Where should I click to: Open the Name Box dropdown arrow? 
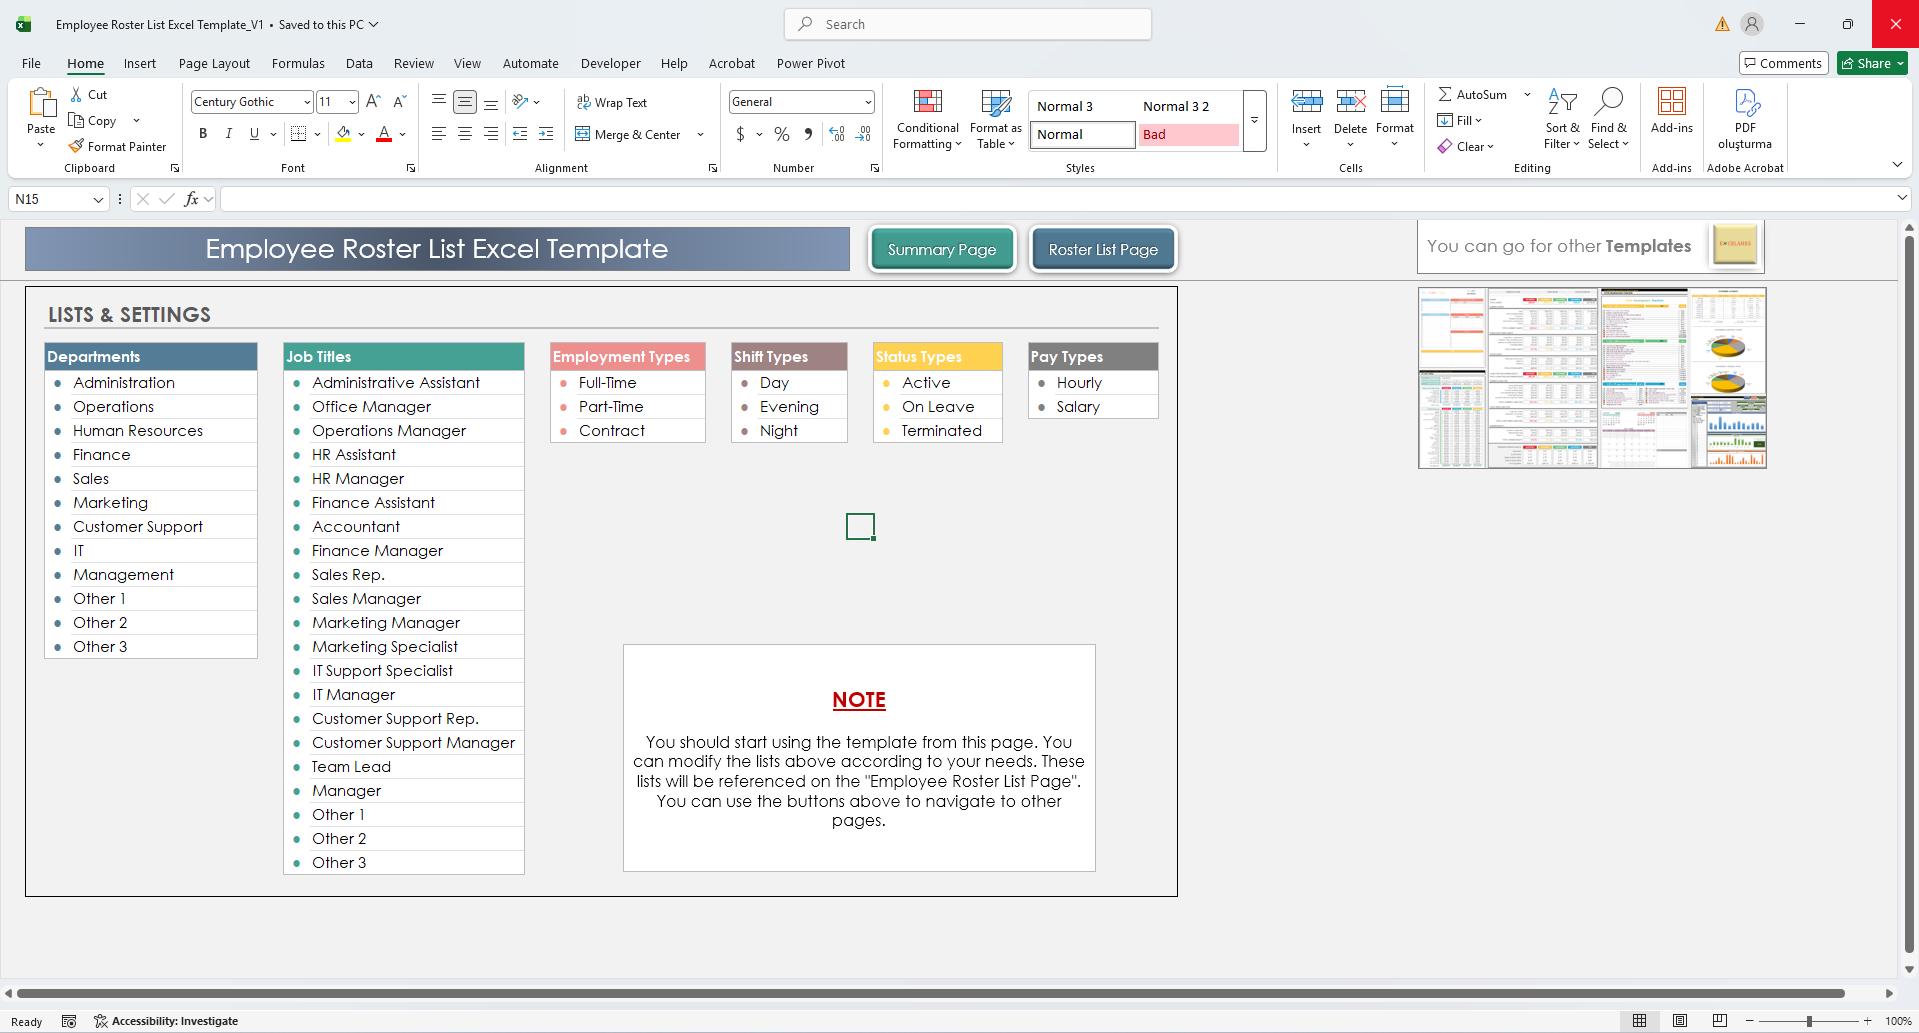[x=98, y=199]
